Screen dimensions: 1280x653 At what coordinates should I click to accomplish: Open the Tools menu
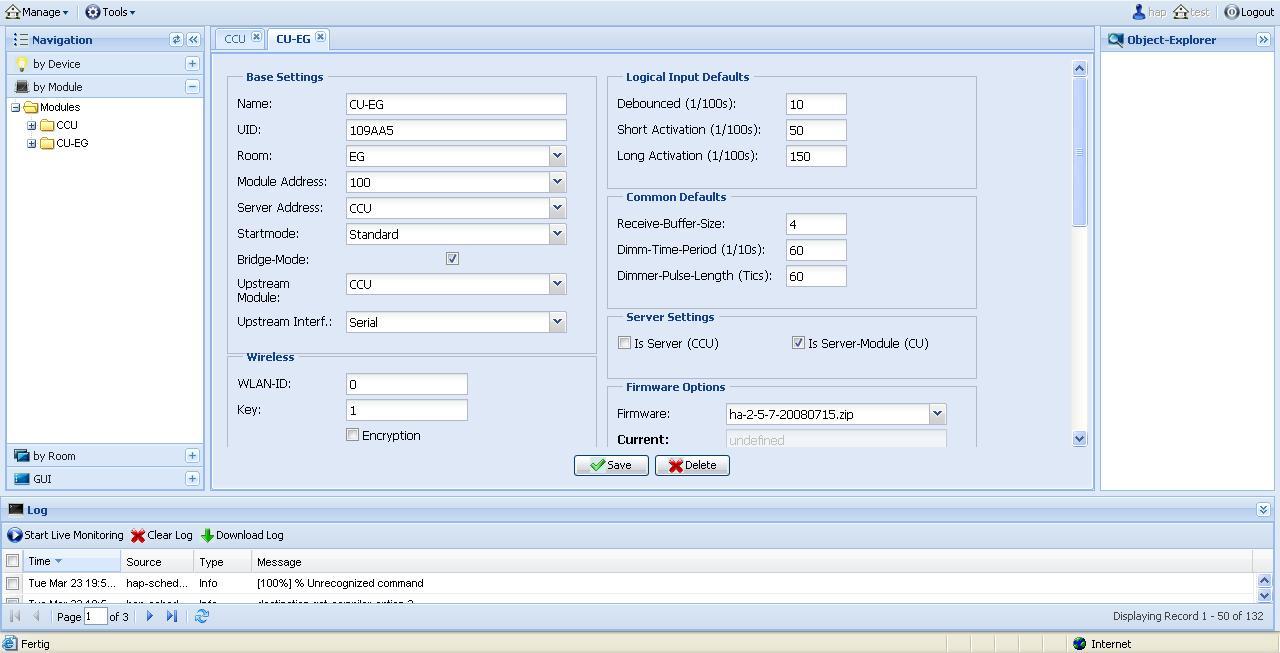point(110,12)
